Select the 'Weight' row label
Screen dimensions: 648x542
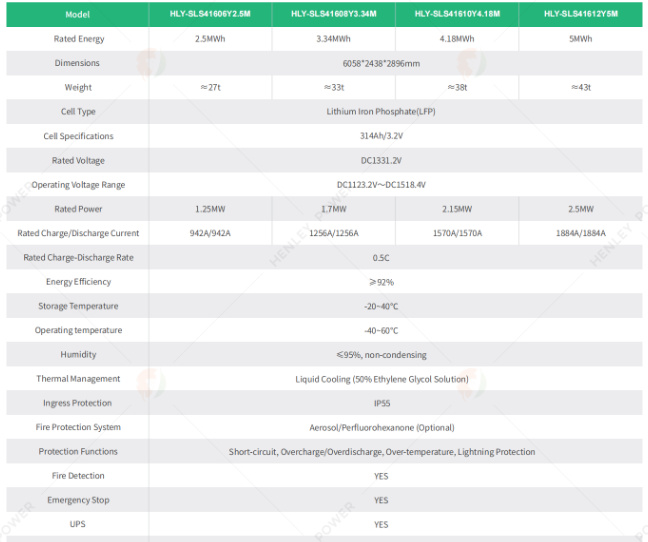pos(78,88)
